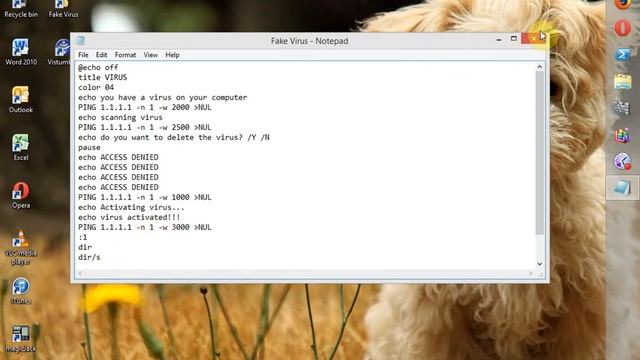Open the Help menu in Notepad
The width and height of the screenshot is (640, 360).
[x=172, y=55]
